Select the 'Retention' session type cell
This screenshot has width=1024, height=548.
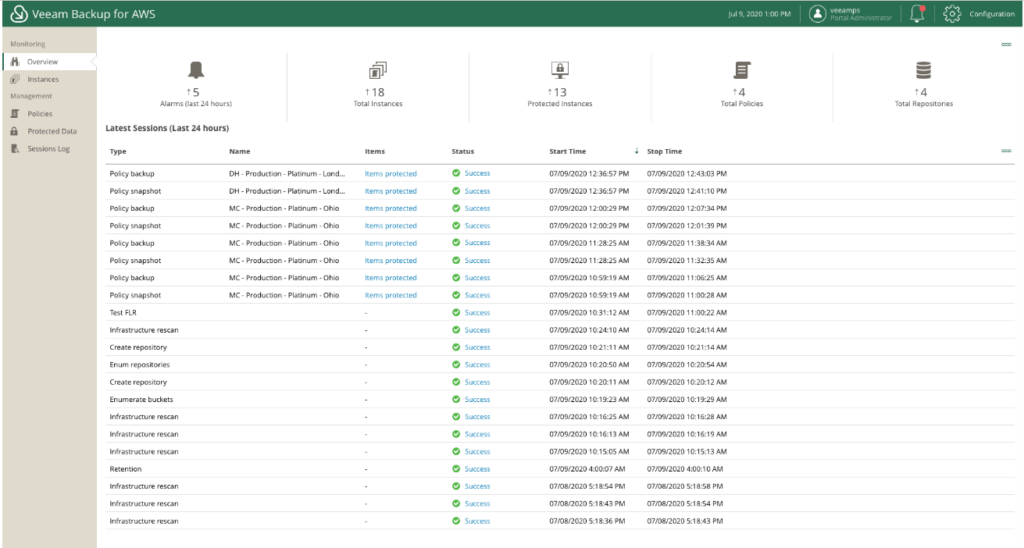125,469
